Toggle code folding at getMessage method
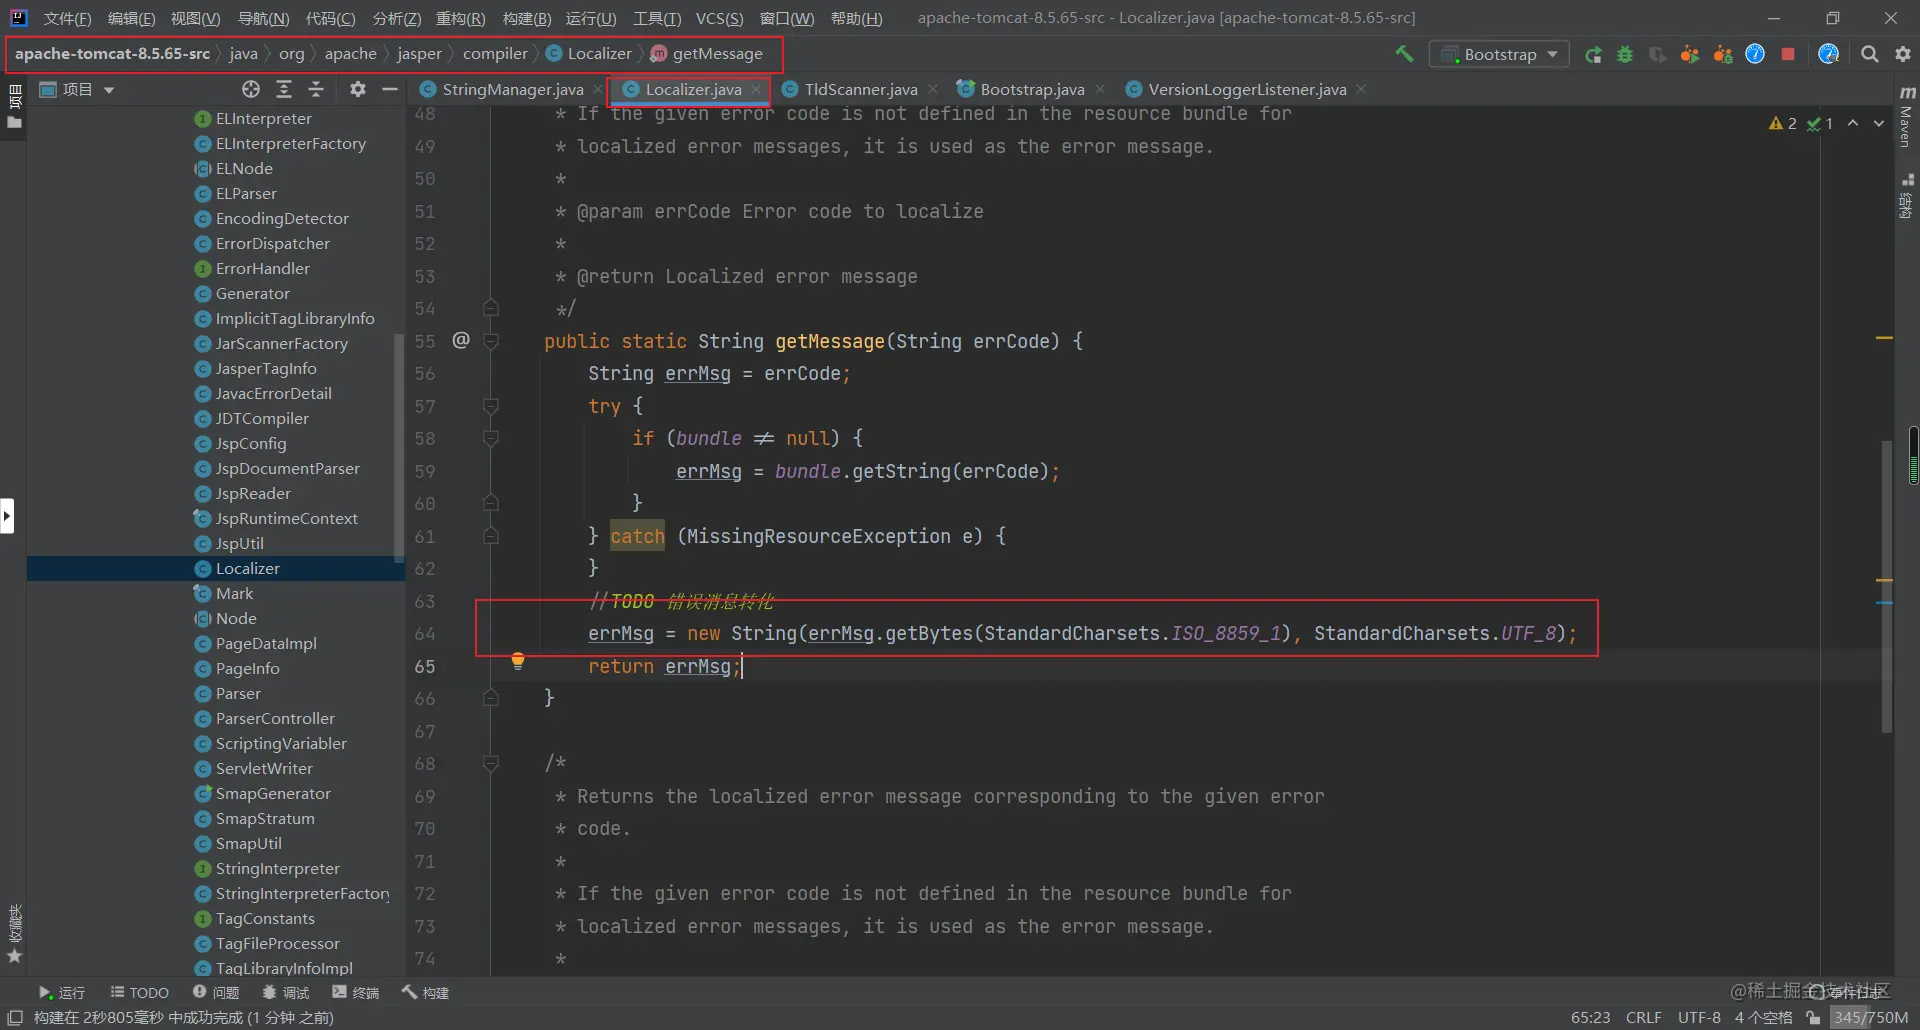 click(491, 342)
